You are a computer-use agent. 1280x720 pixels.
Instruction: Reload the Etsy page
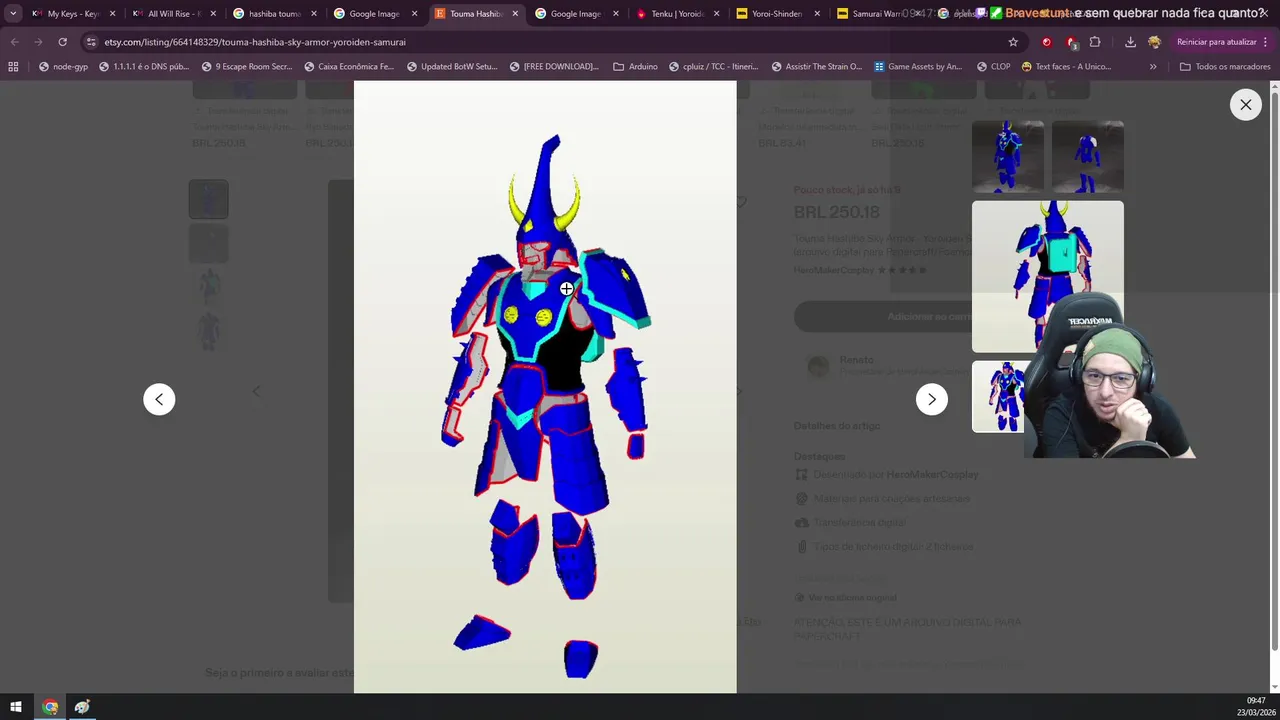point(62,42)
